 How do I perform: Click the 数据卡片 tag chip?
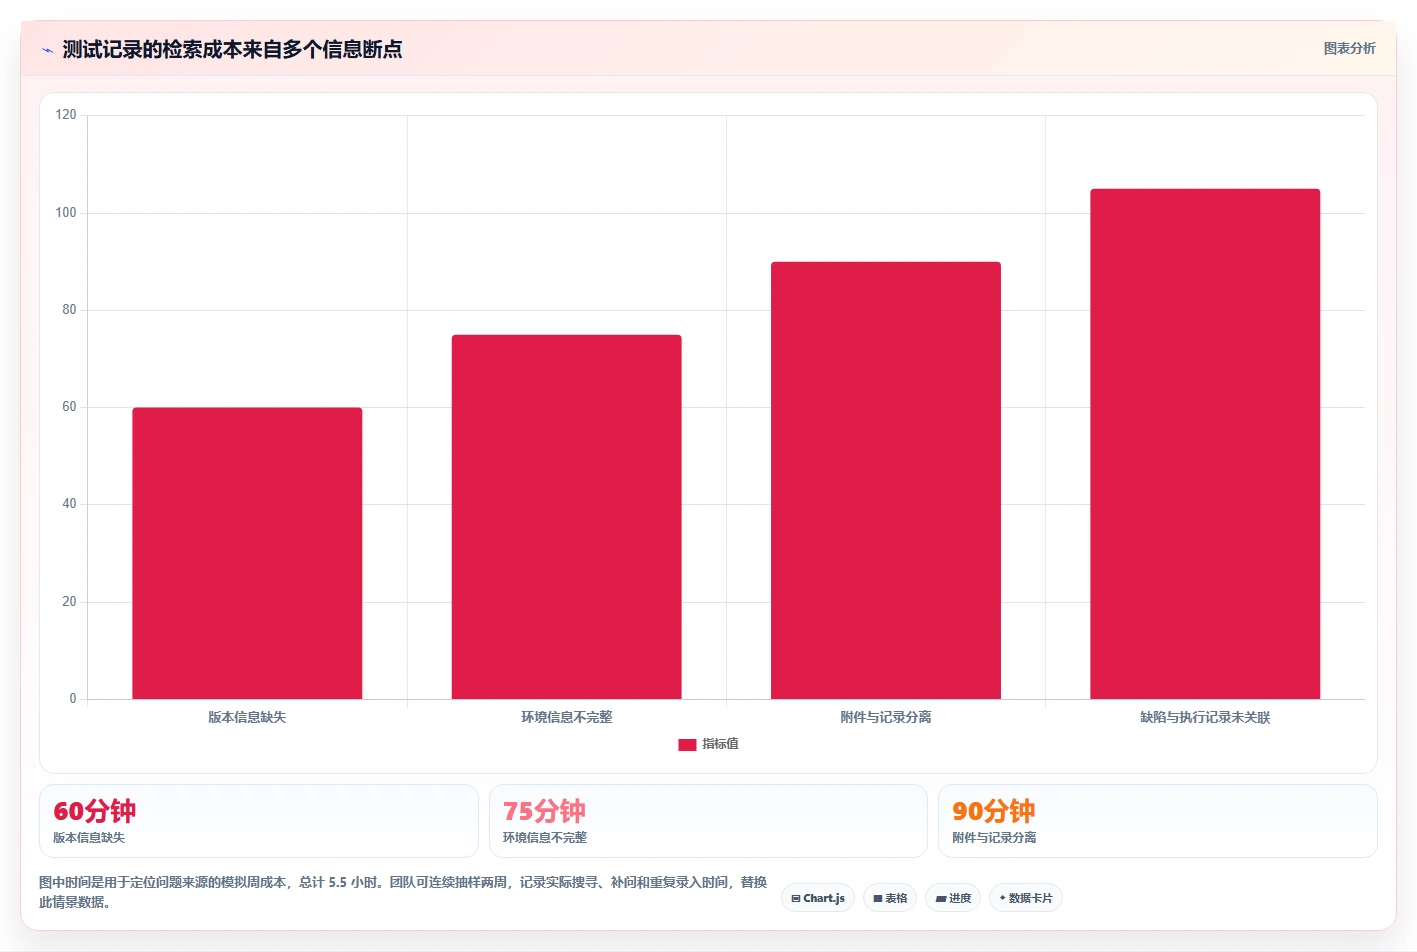1026,898
